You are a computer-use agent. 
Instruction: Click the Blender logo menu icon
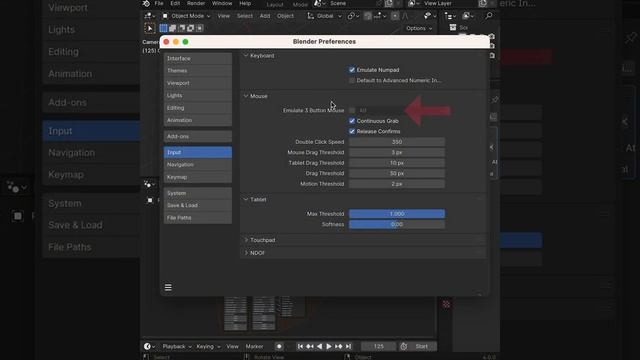[x=146, y=4]
